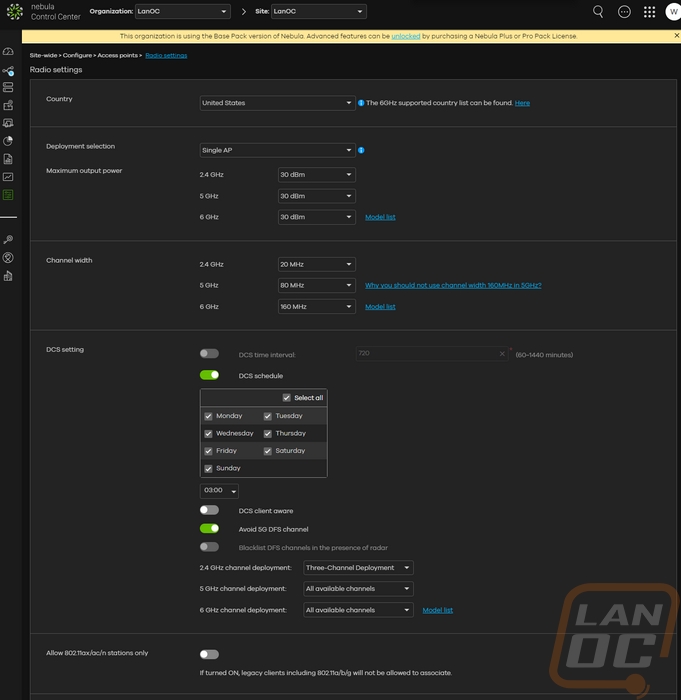Open the 160MHz in 5GHz explanation link
This screenshot has height=700, width=681.
point(453,285)
